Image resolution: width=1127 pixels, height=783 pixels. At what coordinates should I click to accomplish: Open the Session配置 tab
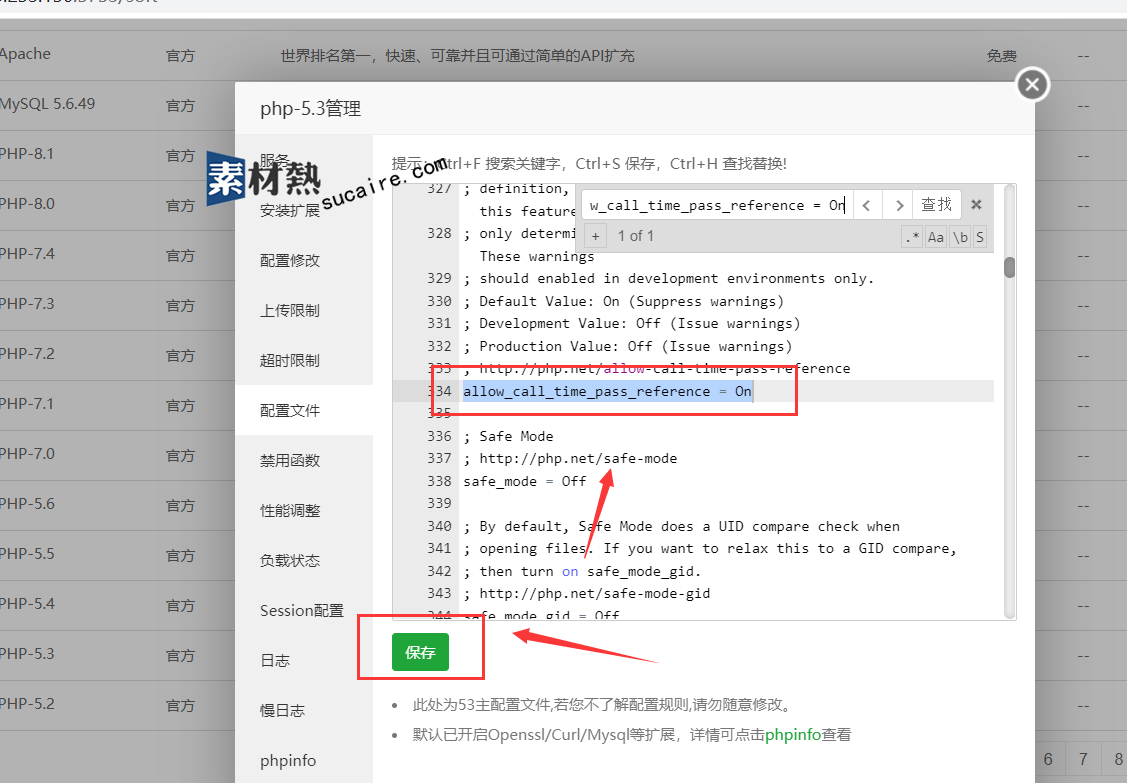[x=302, y=610]
